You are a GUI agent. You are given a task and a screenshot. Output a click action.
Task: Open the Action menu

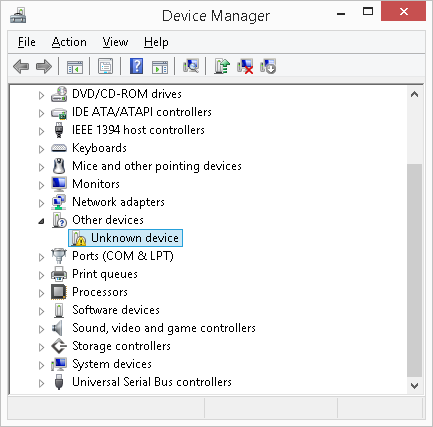click(69, 42)
